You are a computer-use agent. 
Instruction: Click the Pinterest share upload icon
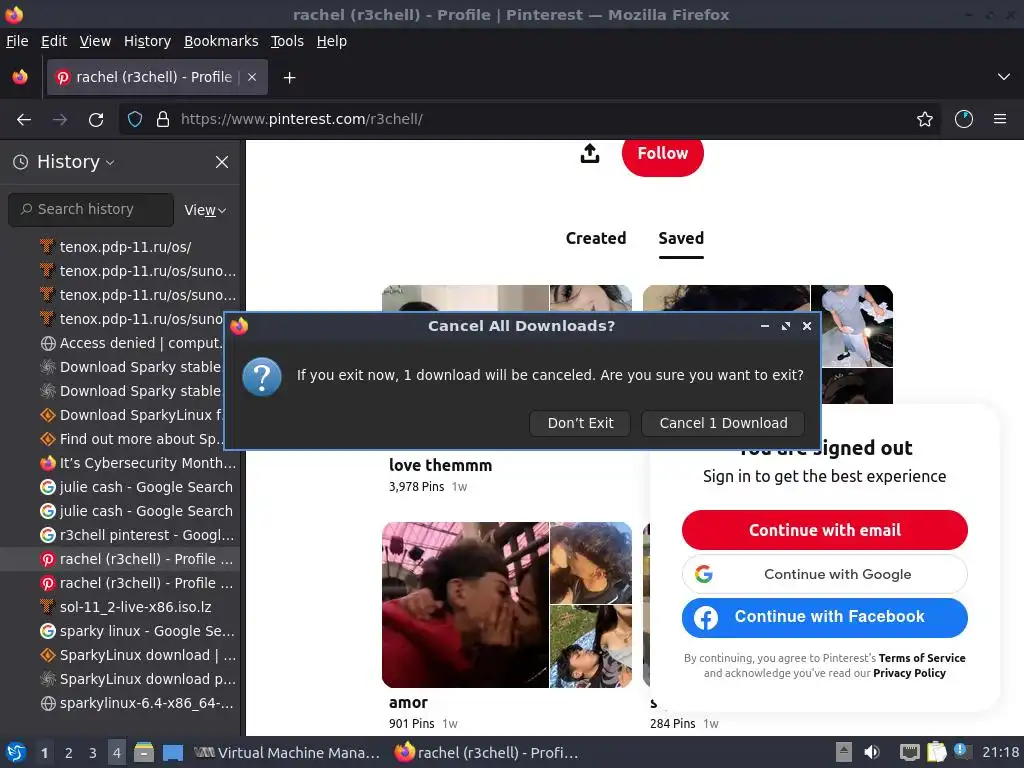click(590, 153)
